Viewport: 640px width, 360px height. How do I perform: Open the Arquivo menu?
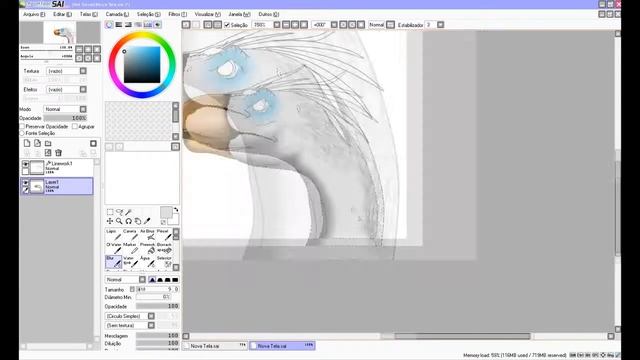pos(34,14)
